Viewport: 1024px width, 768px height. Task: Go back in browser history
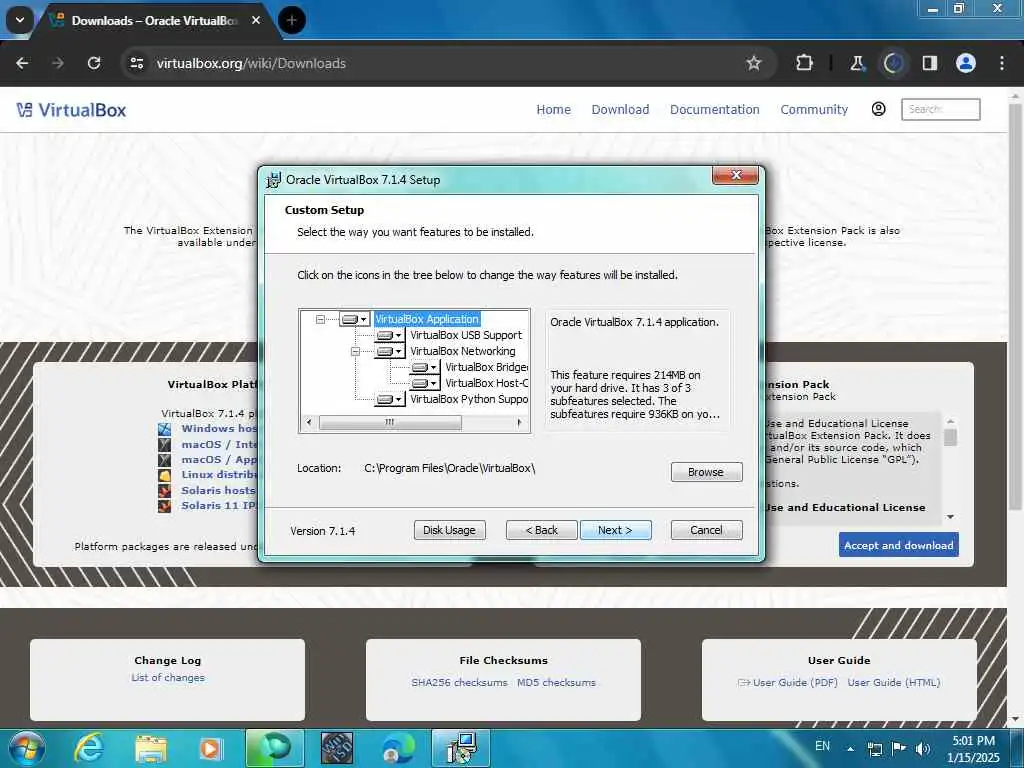point(22,63)
